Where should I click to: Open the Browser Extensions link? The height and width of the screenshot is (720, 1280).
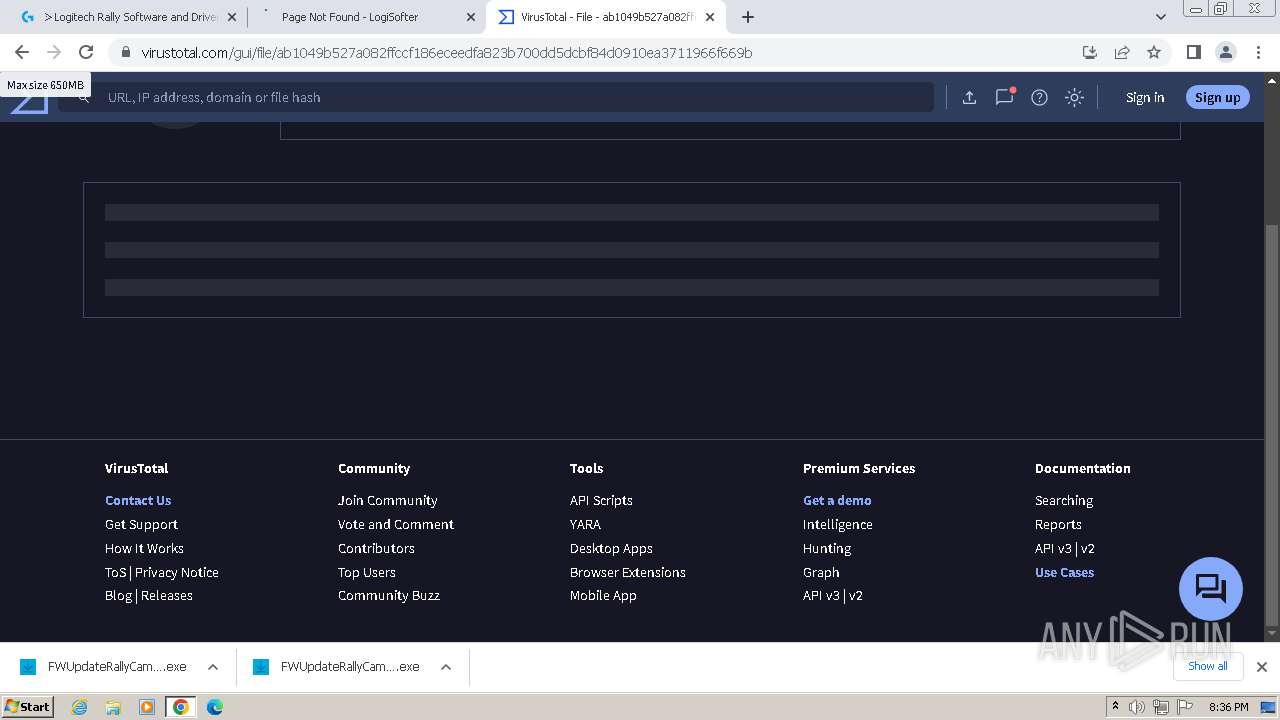[x=627, y=572]
